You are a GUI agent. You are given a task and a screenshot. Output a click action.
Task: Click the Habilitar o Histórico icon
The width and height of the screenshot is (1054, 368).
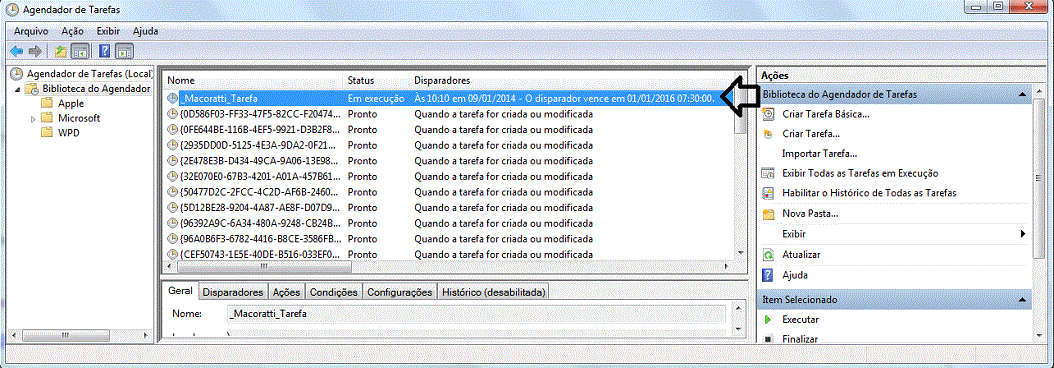tap(768, 193)
